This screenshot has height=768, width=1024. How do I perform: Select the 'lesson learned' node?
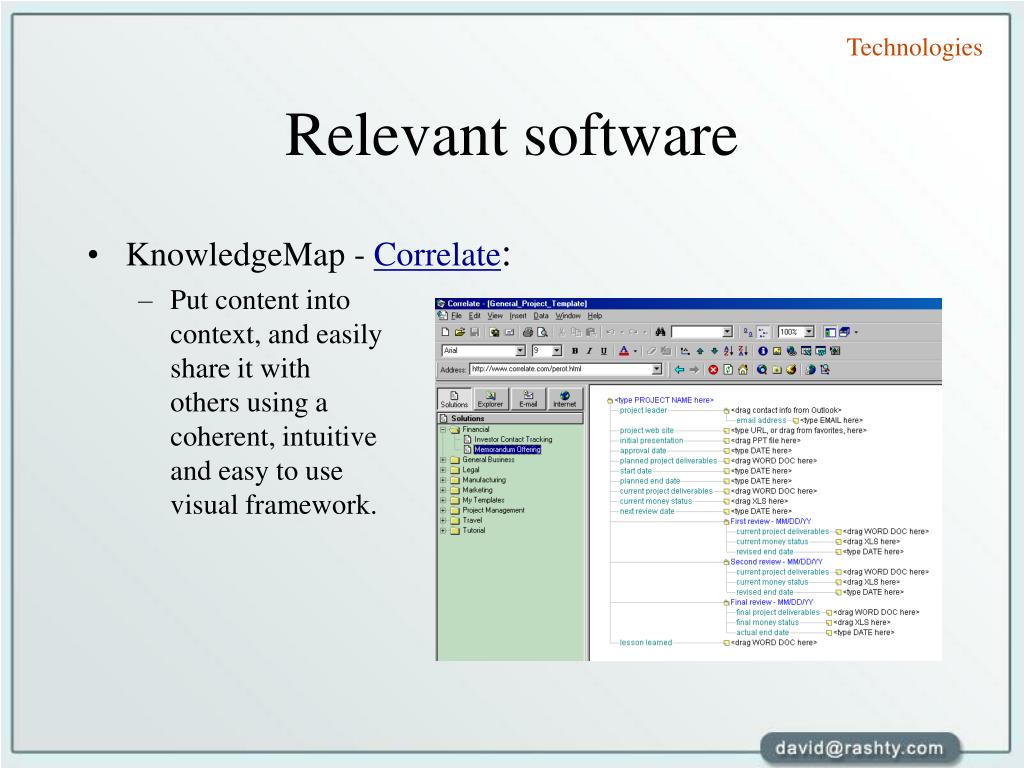(x=645, y=643)
